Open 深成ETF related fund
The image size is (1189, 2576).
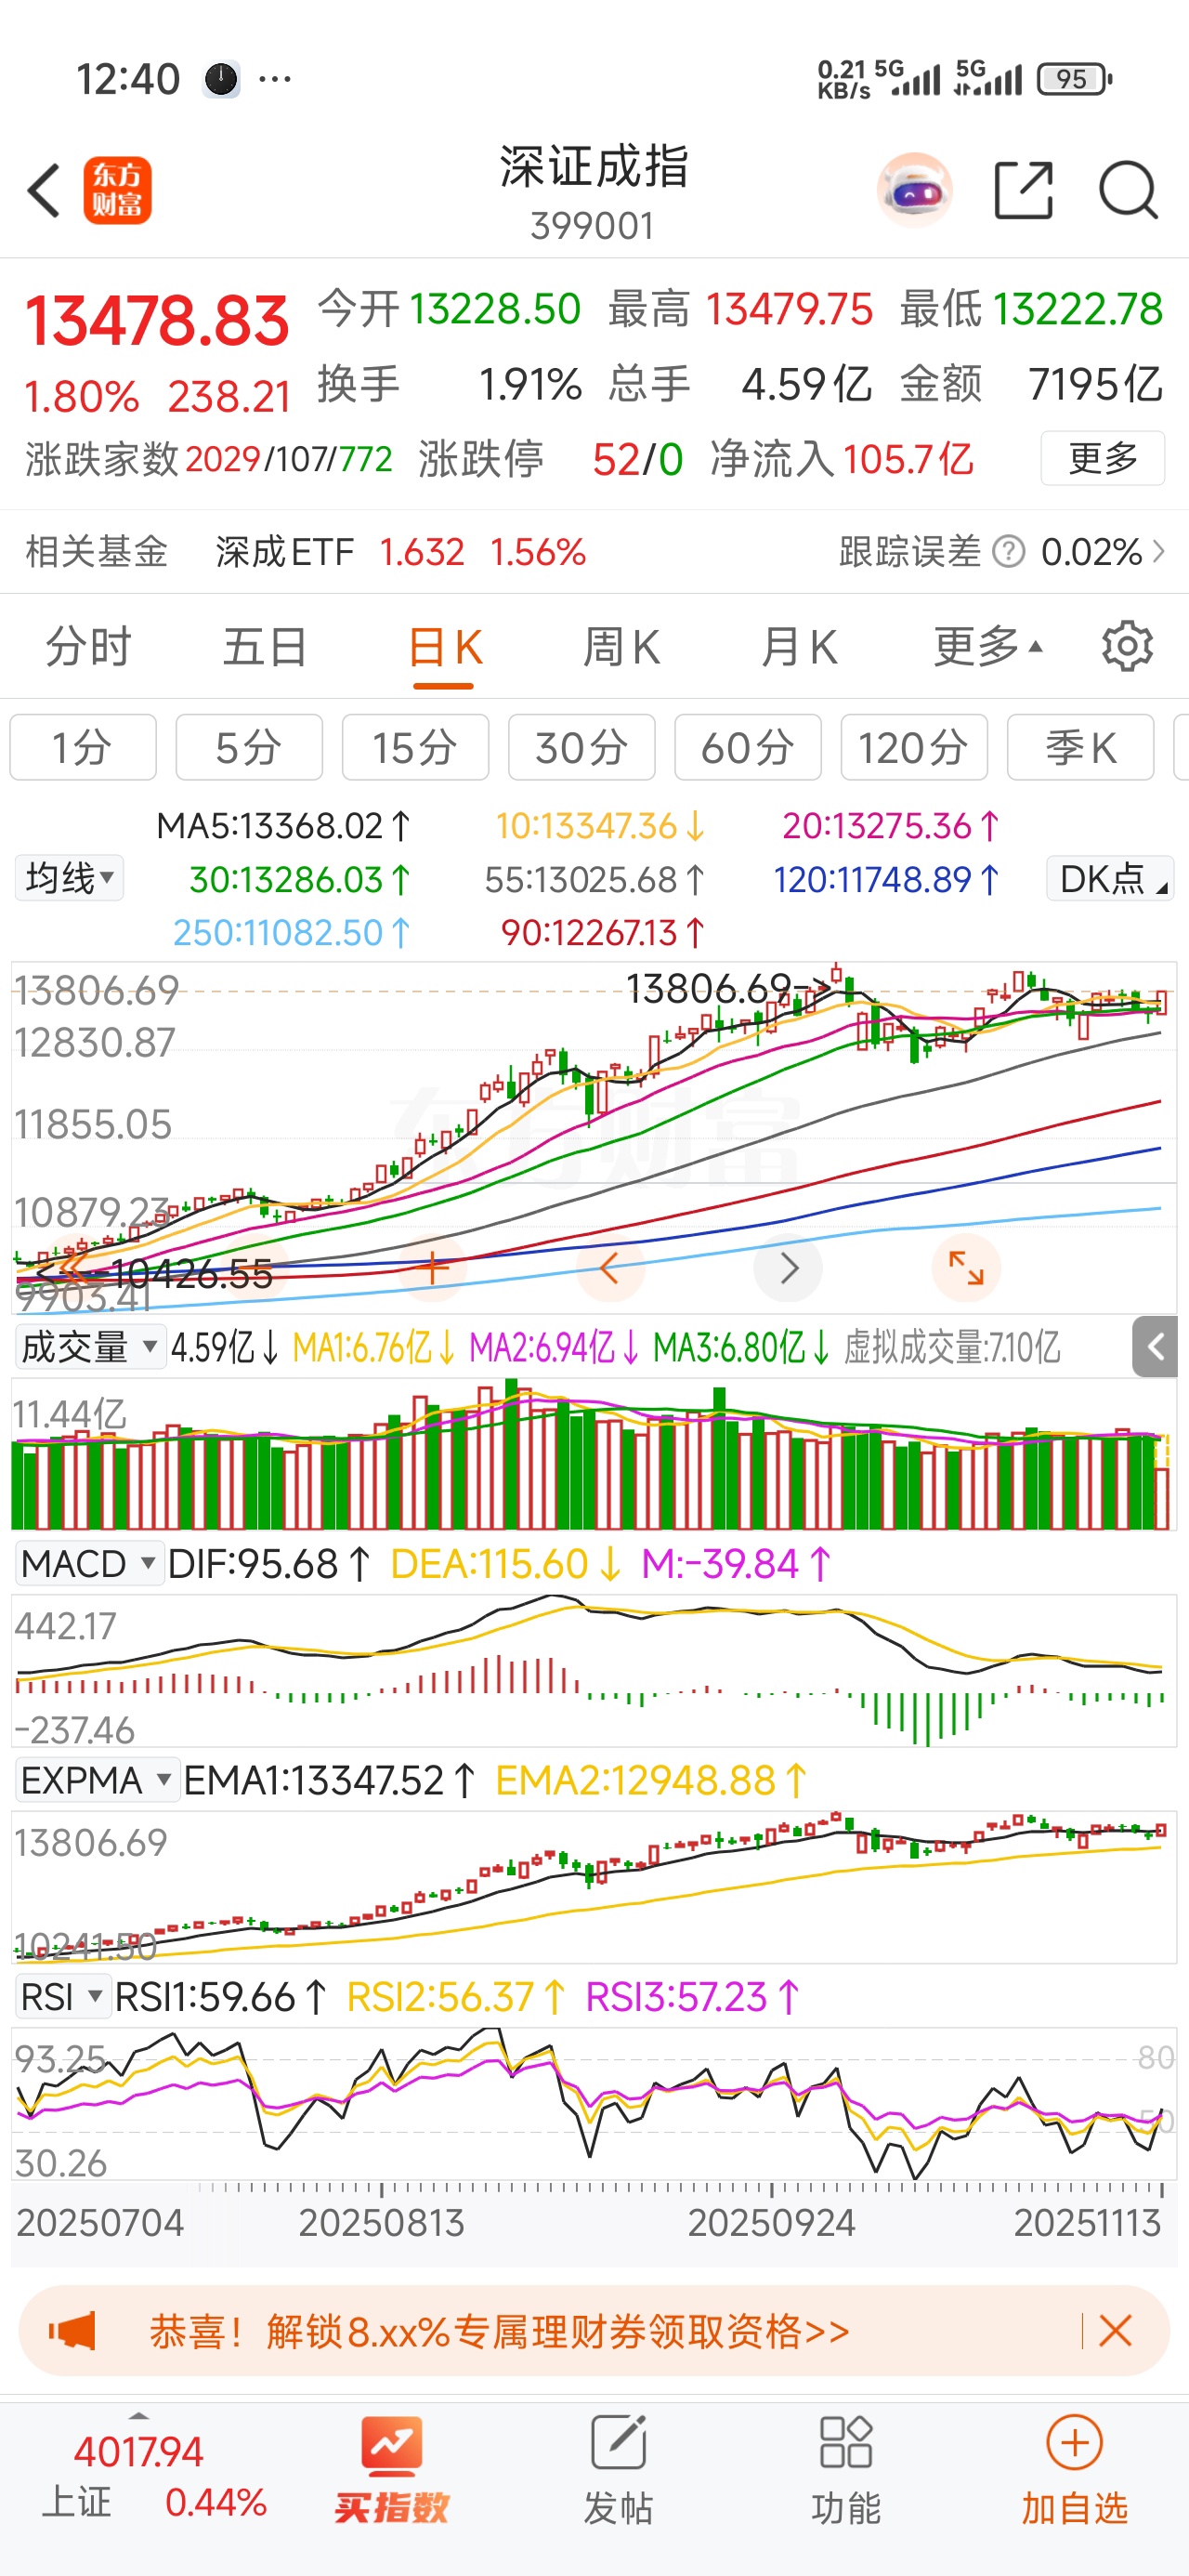point(401,551)
